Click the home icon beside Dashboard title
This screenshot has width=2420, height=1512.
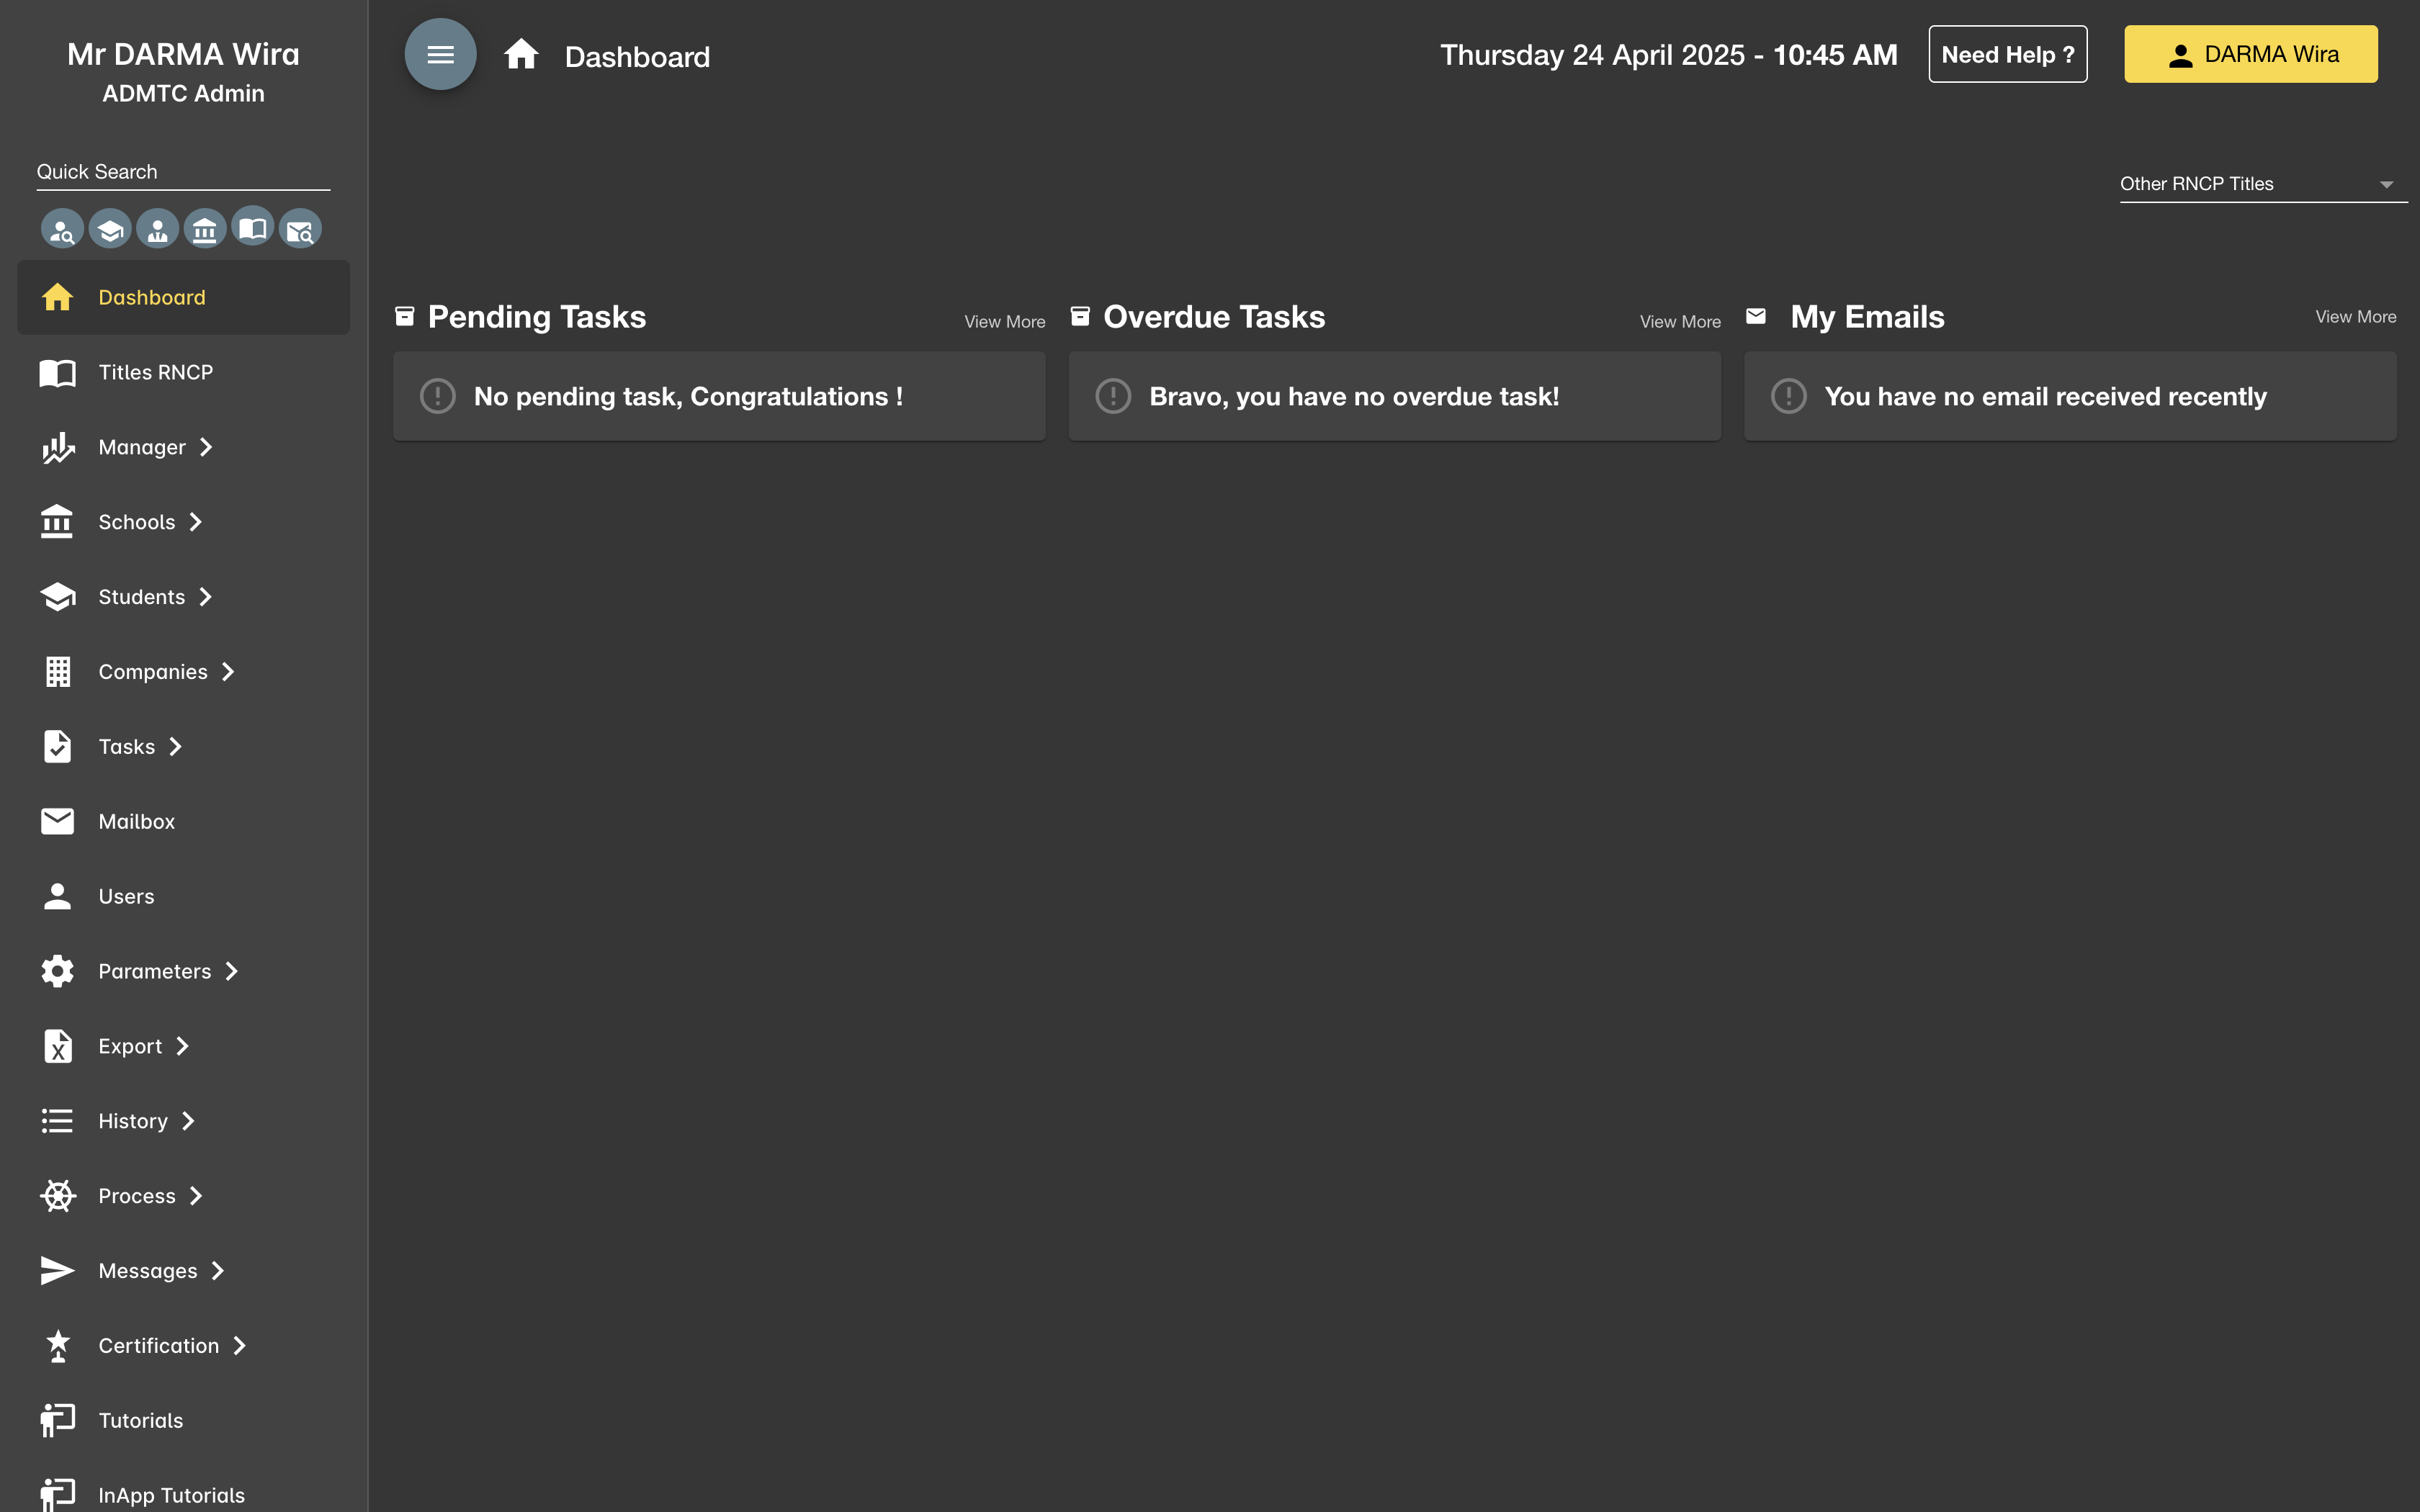pos(521,55)
